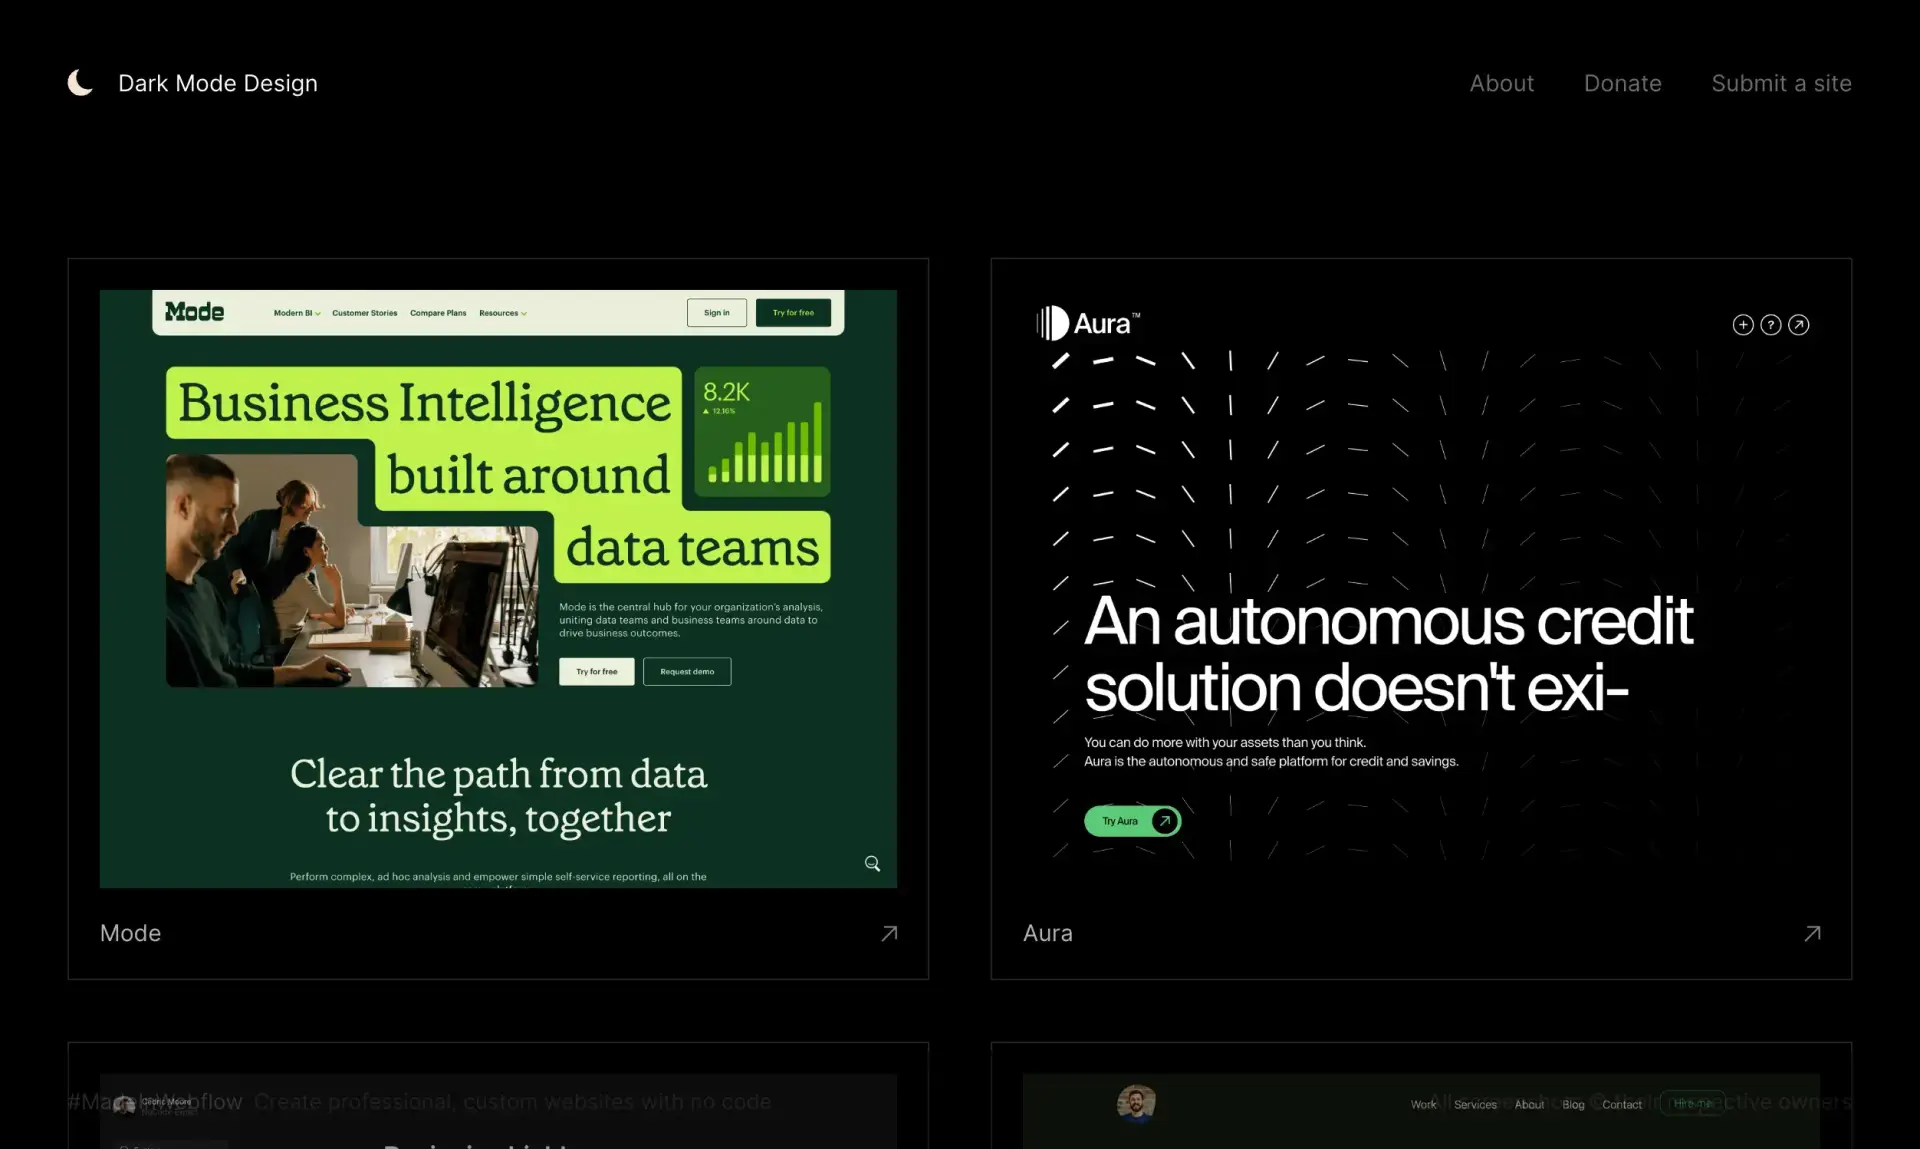Click the plus icon on the Aura card

pyautogui.click(x=1742, y=324)
